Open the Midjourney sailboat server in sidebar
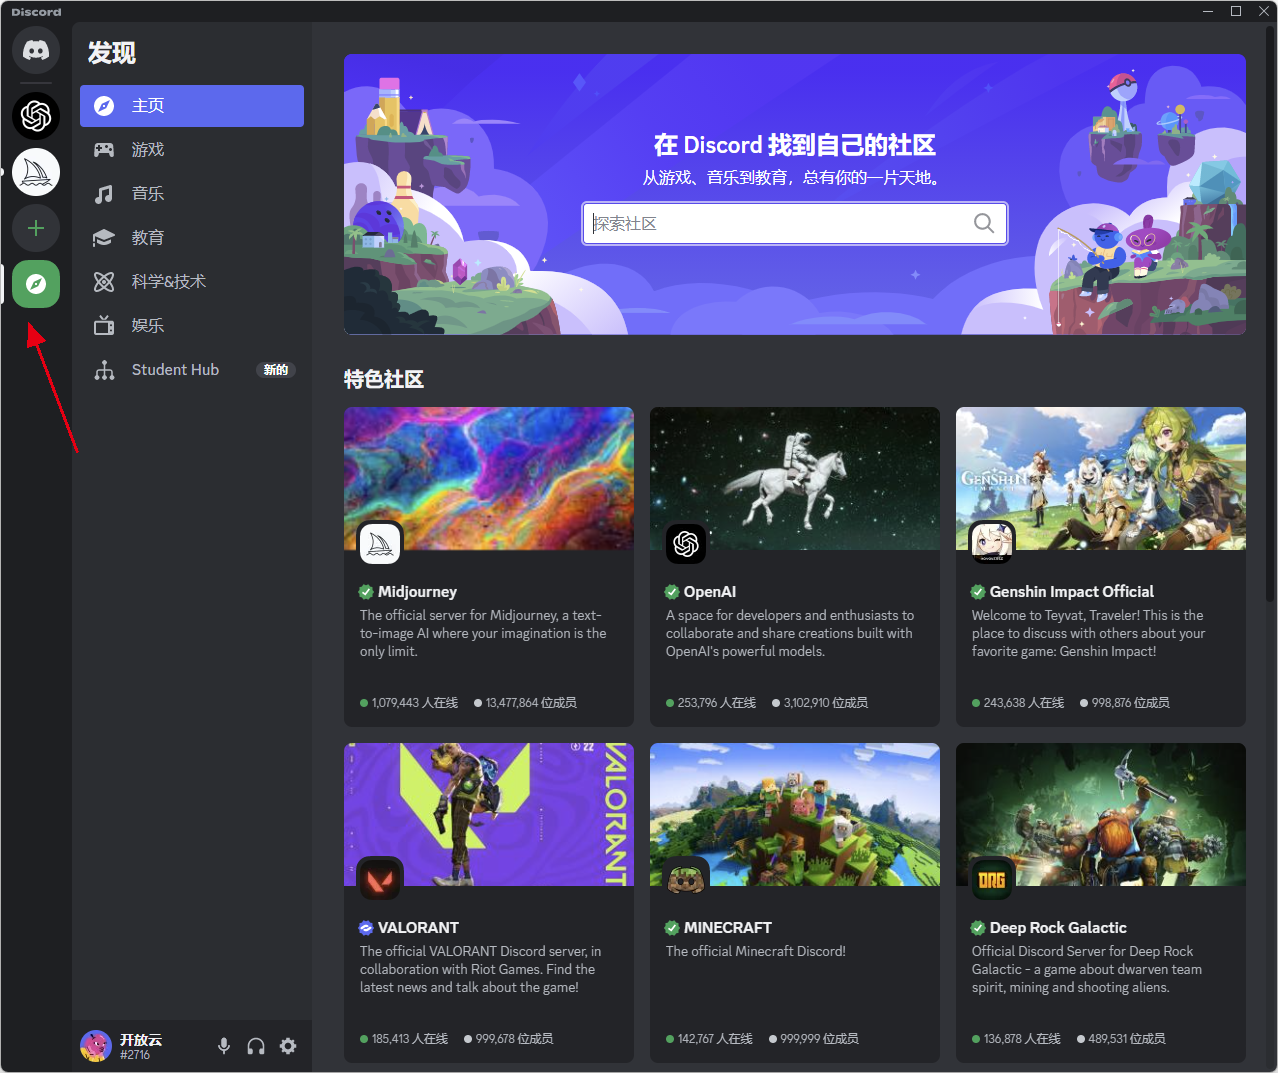This screenshot has width=1278, height=1073. coord(36,172)
